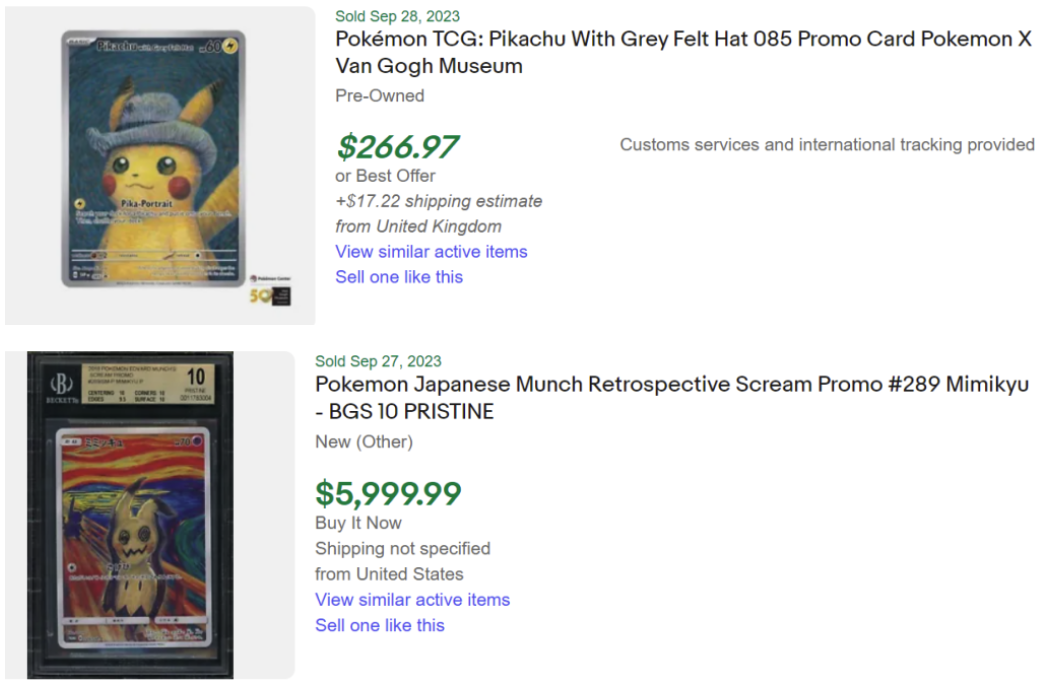Image resolution: width=1050 pixels, height=684 pixels.
Task: Click Customs services and international tracking text
Action: 827,145
